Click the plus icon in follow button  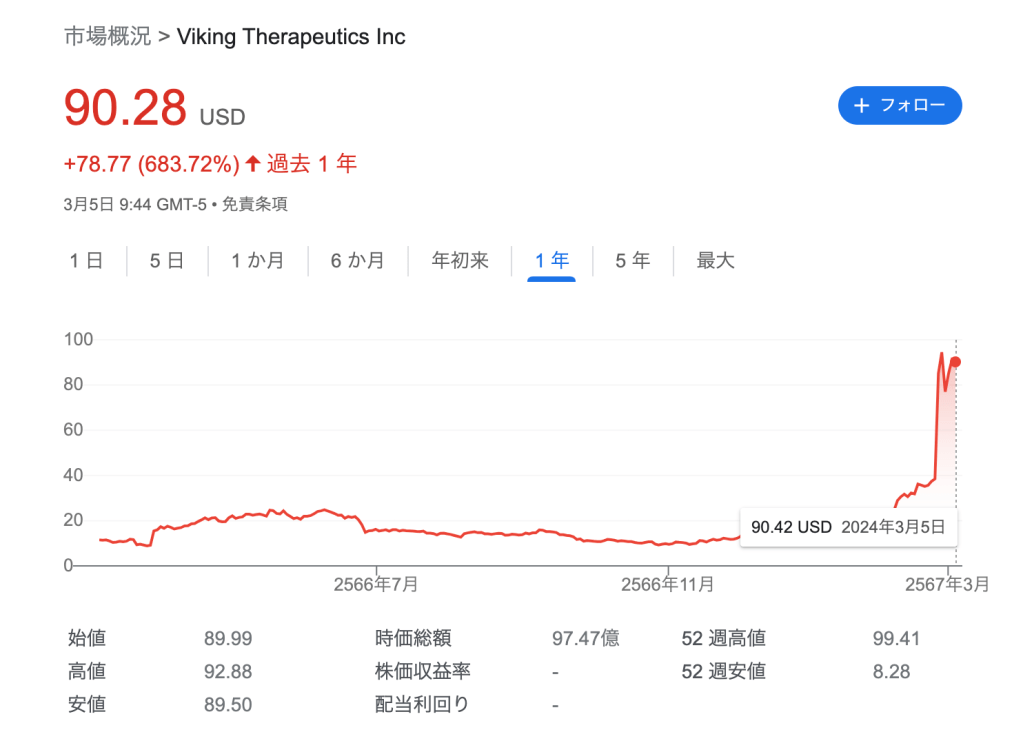click(x=862, y=105)
